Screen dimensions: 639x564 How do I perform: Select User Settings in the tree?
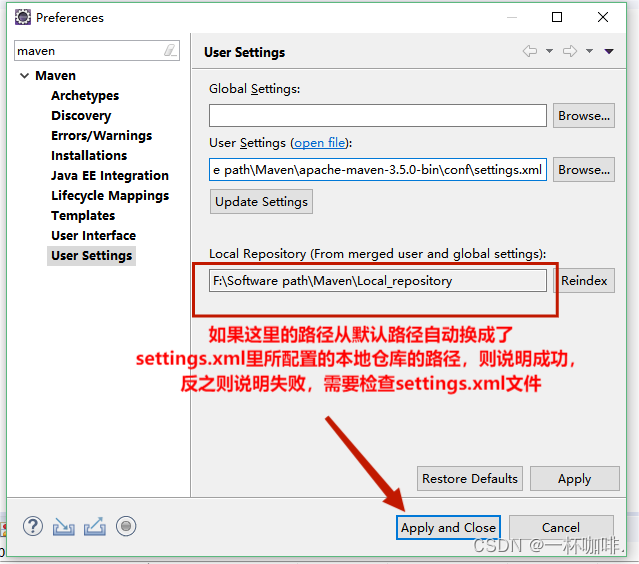click(x=91, y=256)
